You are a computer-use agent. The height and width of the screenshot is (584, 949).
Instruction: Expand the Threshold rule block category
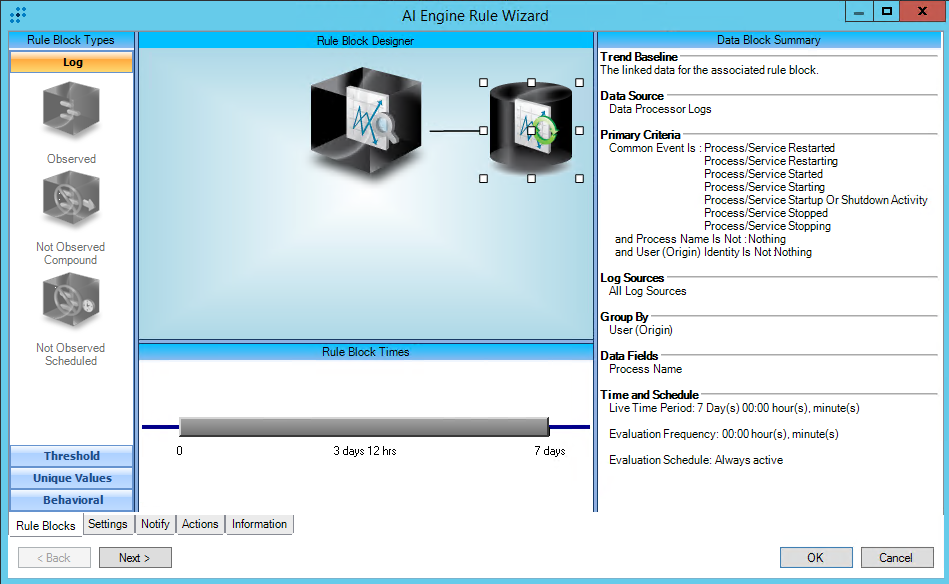pyautogui.click(x=71, y=456)
